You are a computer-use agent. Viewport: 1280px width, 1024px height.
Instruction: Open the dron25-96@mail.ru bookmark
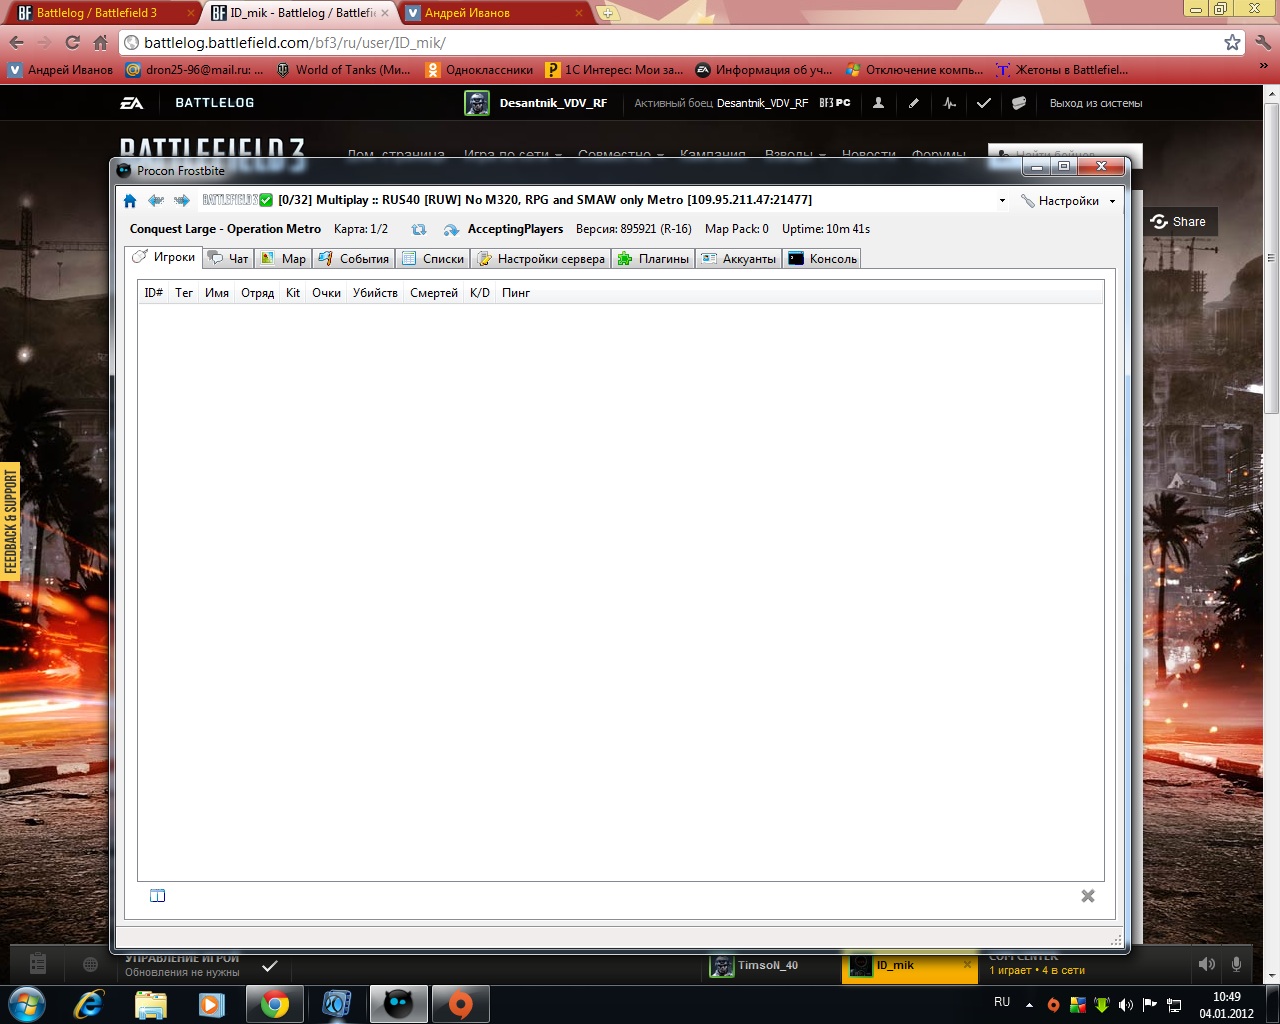point(194,70)
